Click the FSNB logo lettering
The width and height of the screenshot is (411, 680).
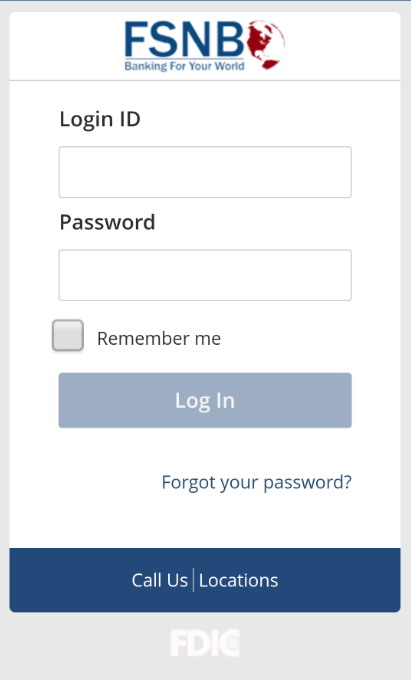click(185, 40)
